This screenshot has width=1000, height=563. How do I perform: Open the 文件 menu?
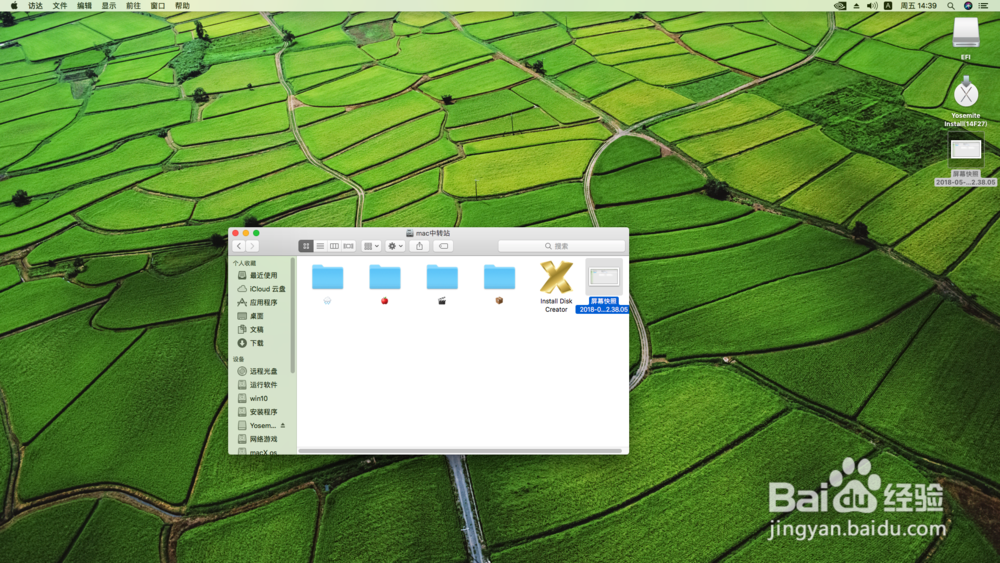click(60, 6)
